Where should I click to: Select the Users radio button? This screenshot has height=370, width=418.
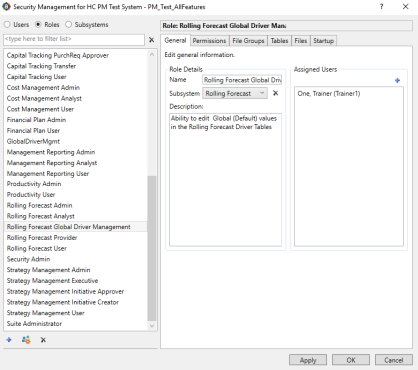click(x=16, y=25)
